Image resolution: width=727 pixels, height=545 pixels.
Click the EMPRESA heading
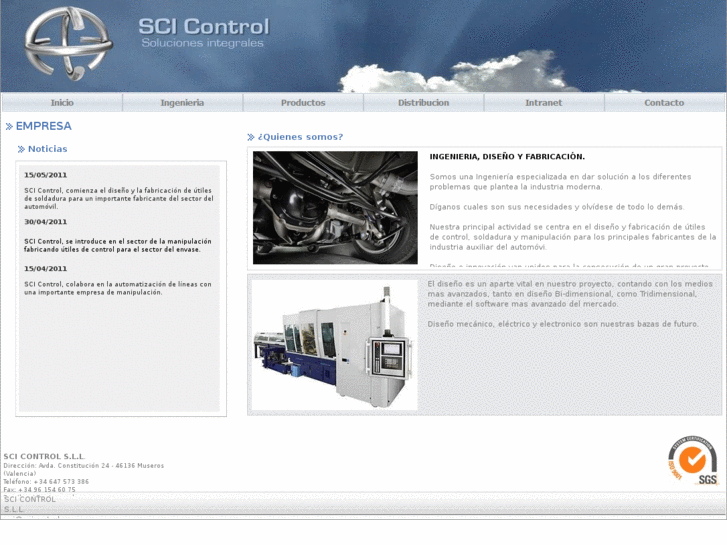coord(44,126)
